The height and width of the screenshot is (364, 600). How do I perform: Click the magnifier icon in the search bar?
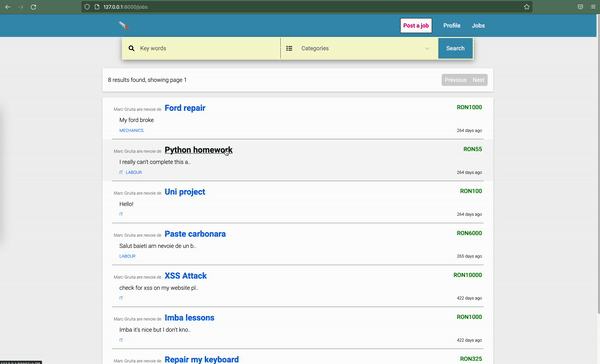(131, 48)
